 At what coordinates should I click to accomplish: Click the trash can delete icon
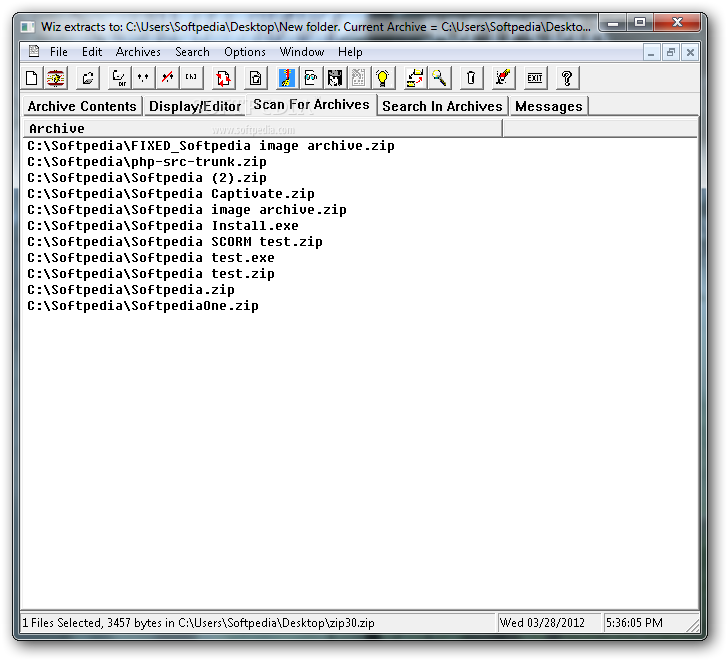tap(471, 78)
